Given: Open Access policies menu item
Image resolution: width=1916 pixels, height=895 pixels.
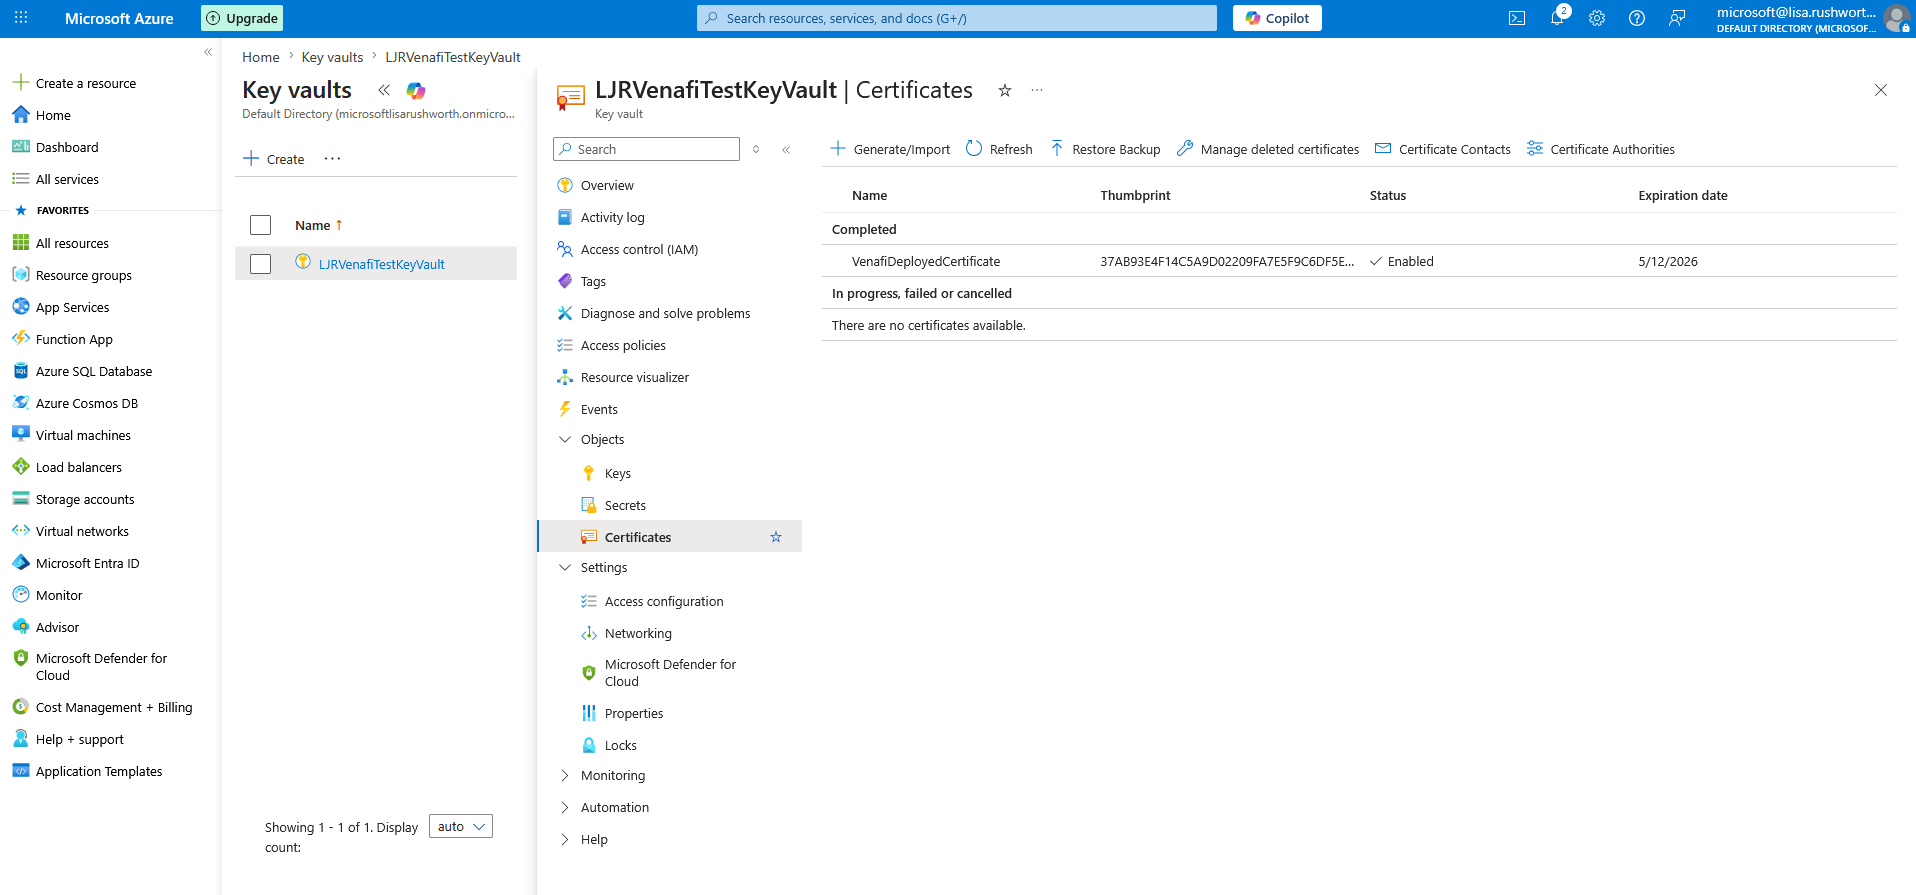Looking at the screenshot, I should click(623, 345).
